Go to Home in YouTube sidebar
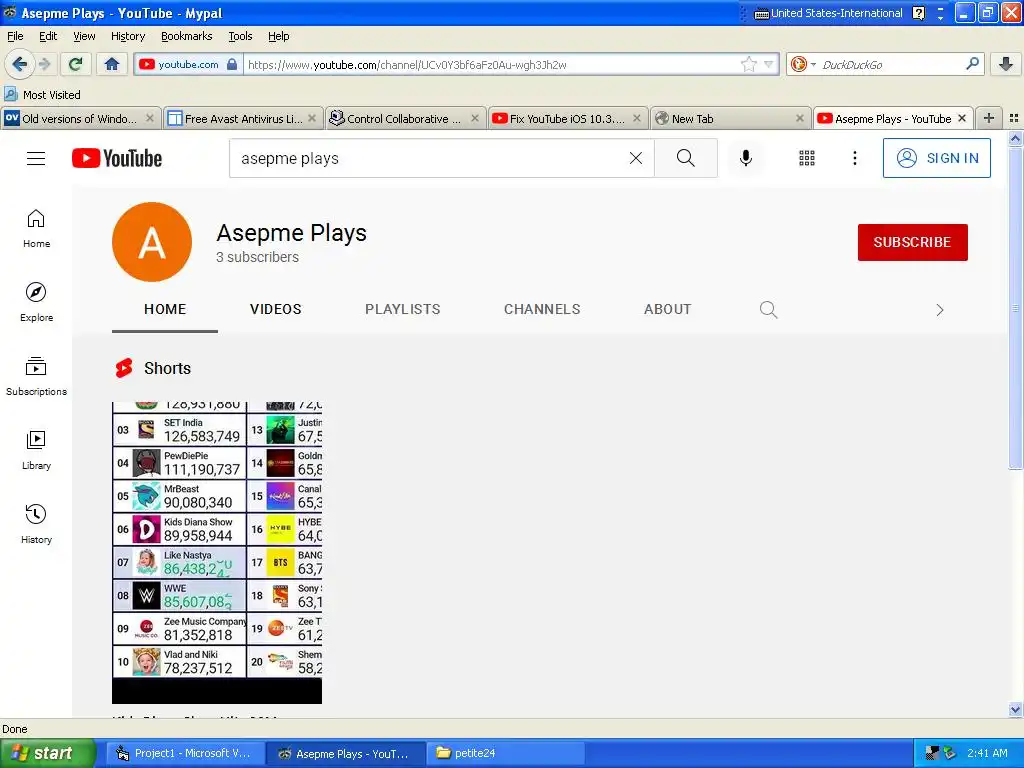The width and height of the screenshot is (1024, 768). [36, 229]
